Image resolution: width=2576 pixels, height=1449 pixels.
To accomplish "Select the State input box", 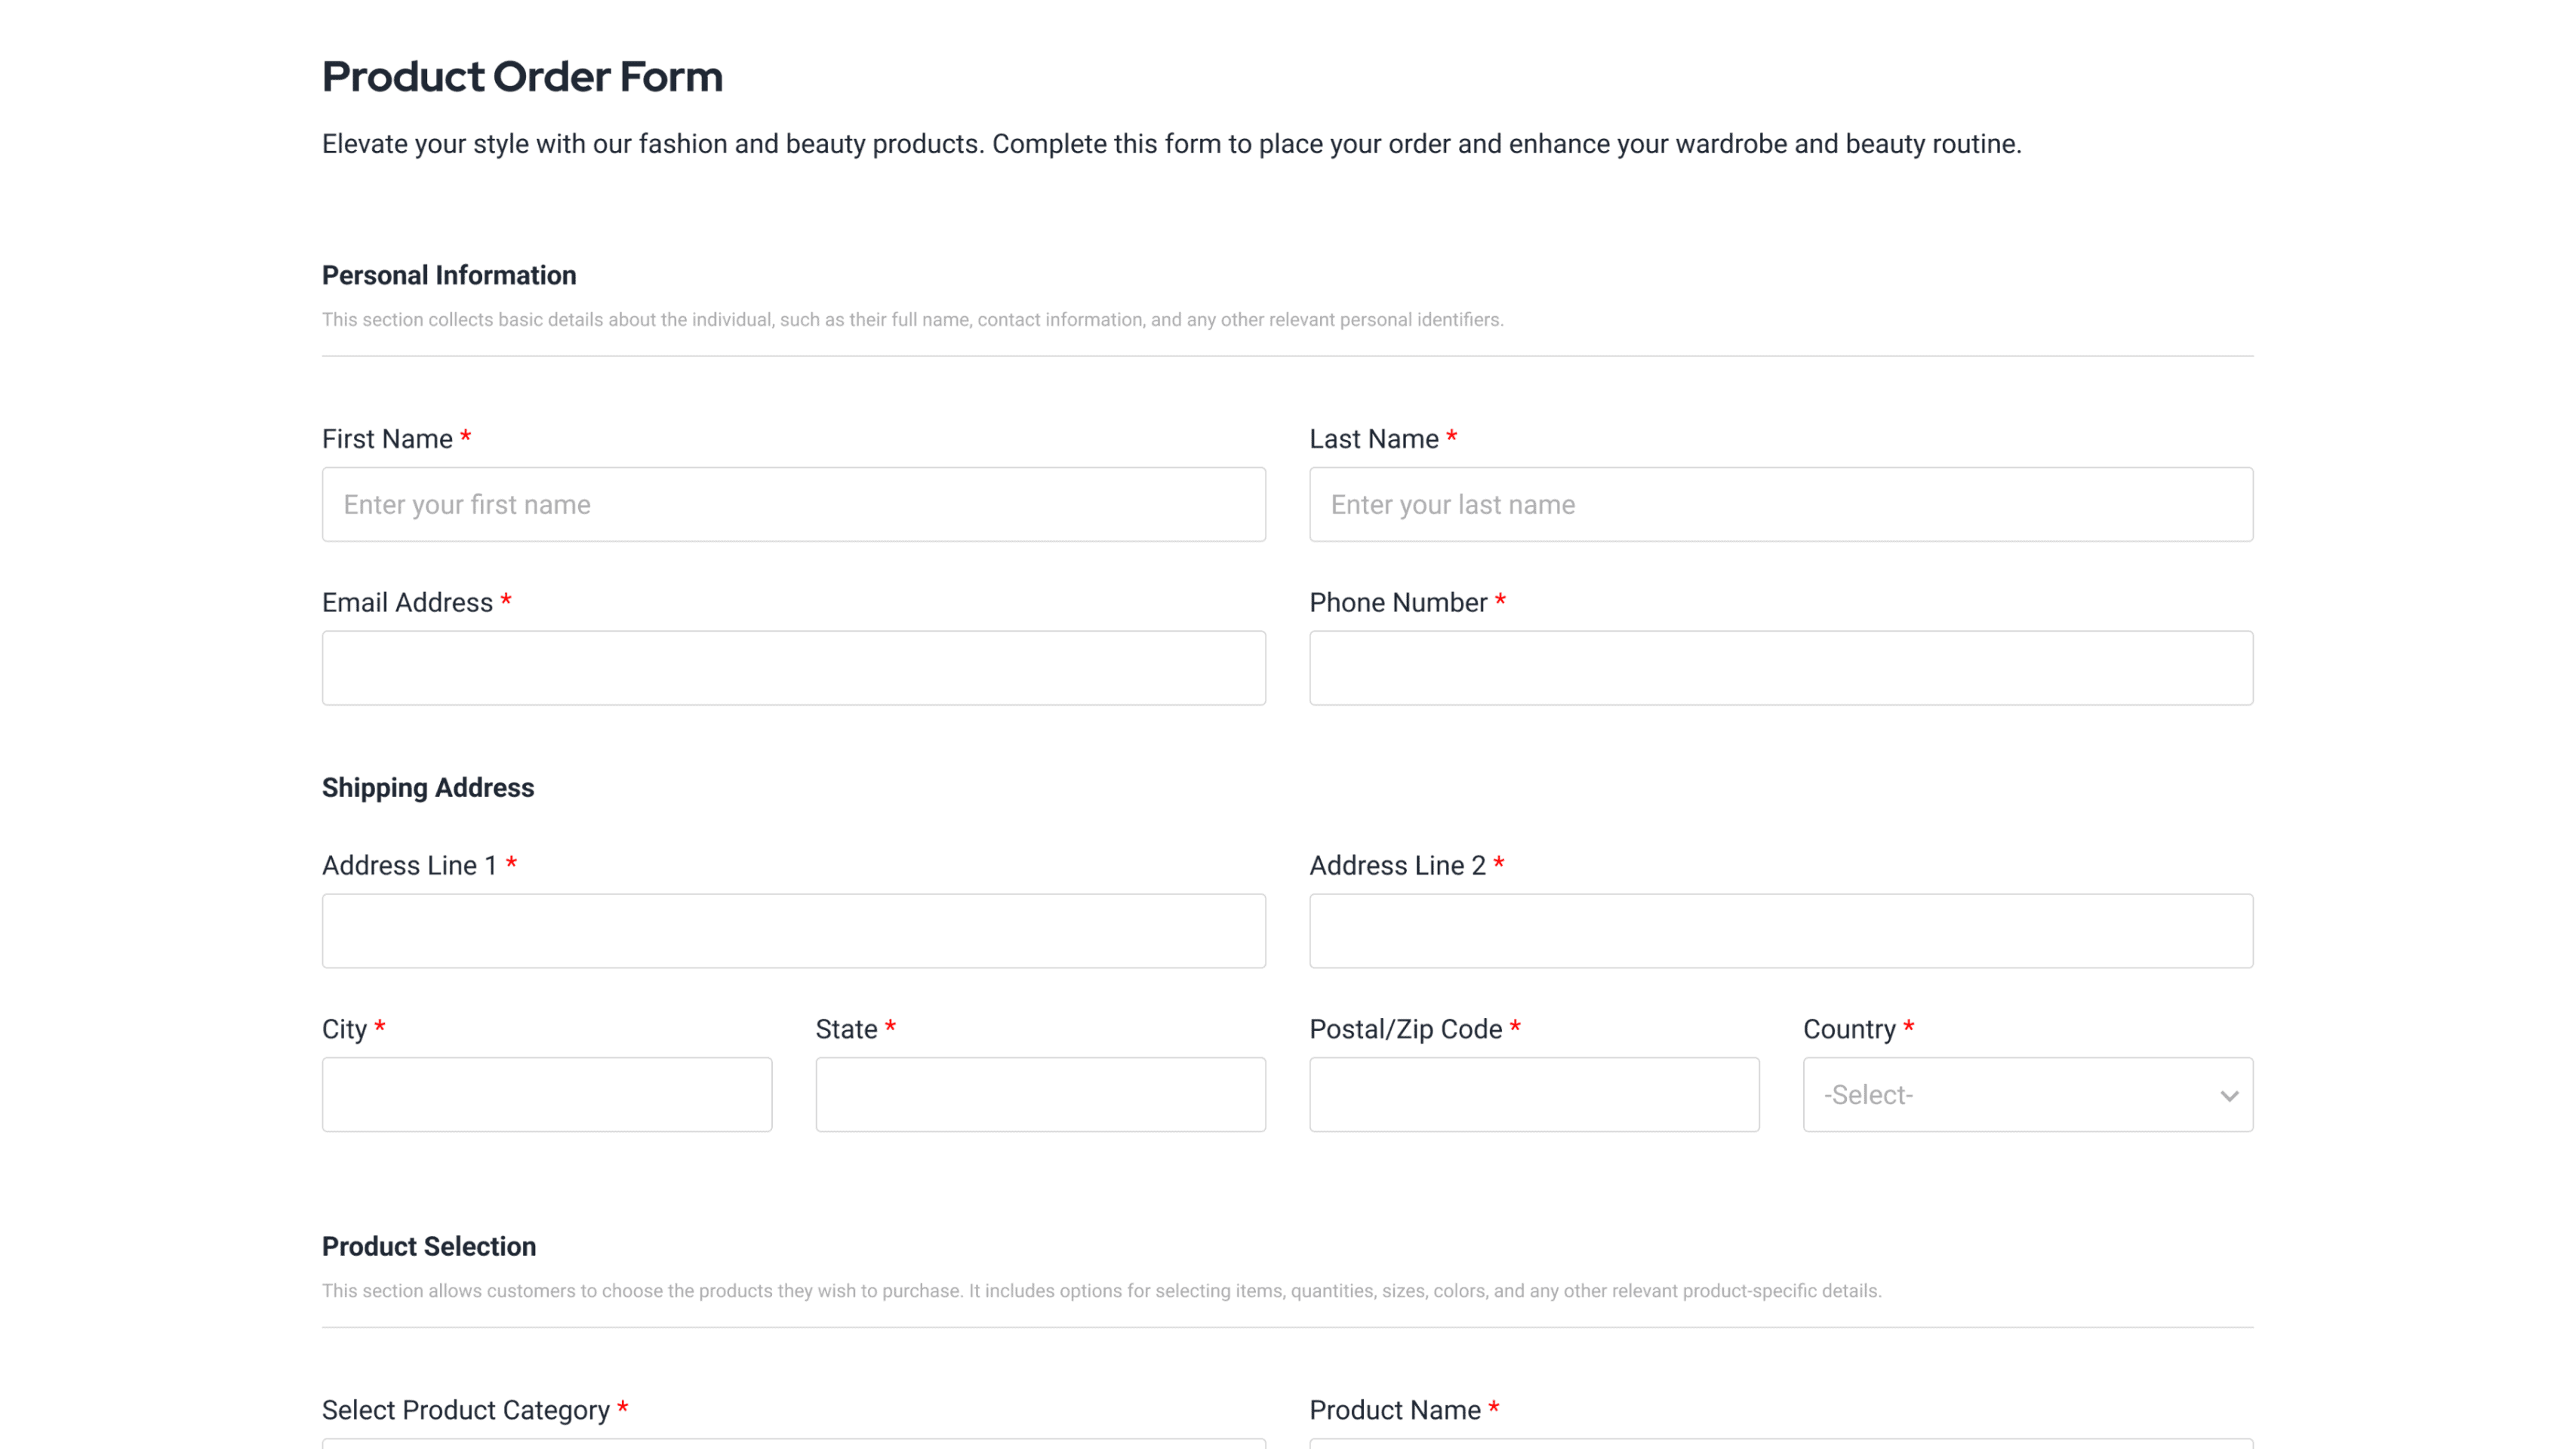I will tap(1040, 1094).
